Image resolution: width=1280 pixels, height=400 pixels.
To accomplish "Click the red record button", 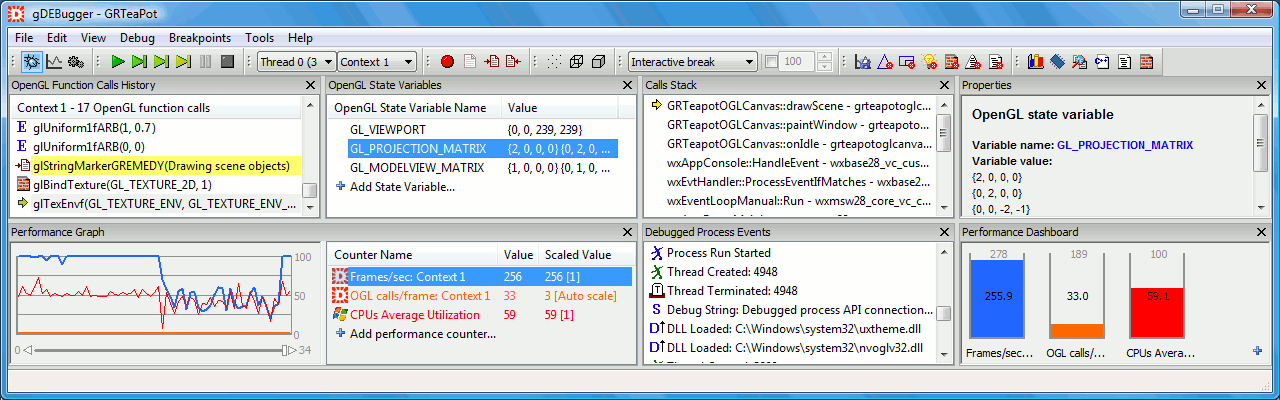I will tap(447, 62).
